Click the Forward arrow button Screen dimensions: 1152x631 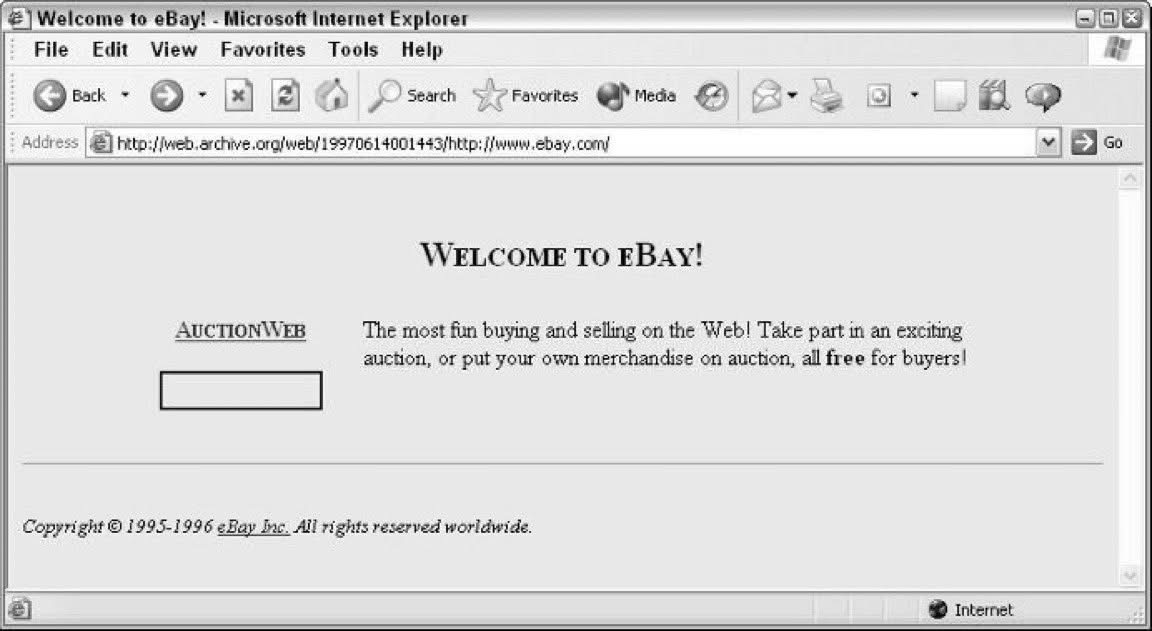pyautogui.click(x=167, y=96)
